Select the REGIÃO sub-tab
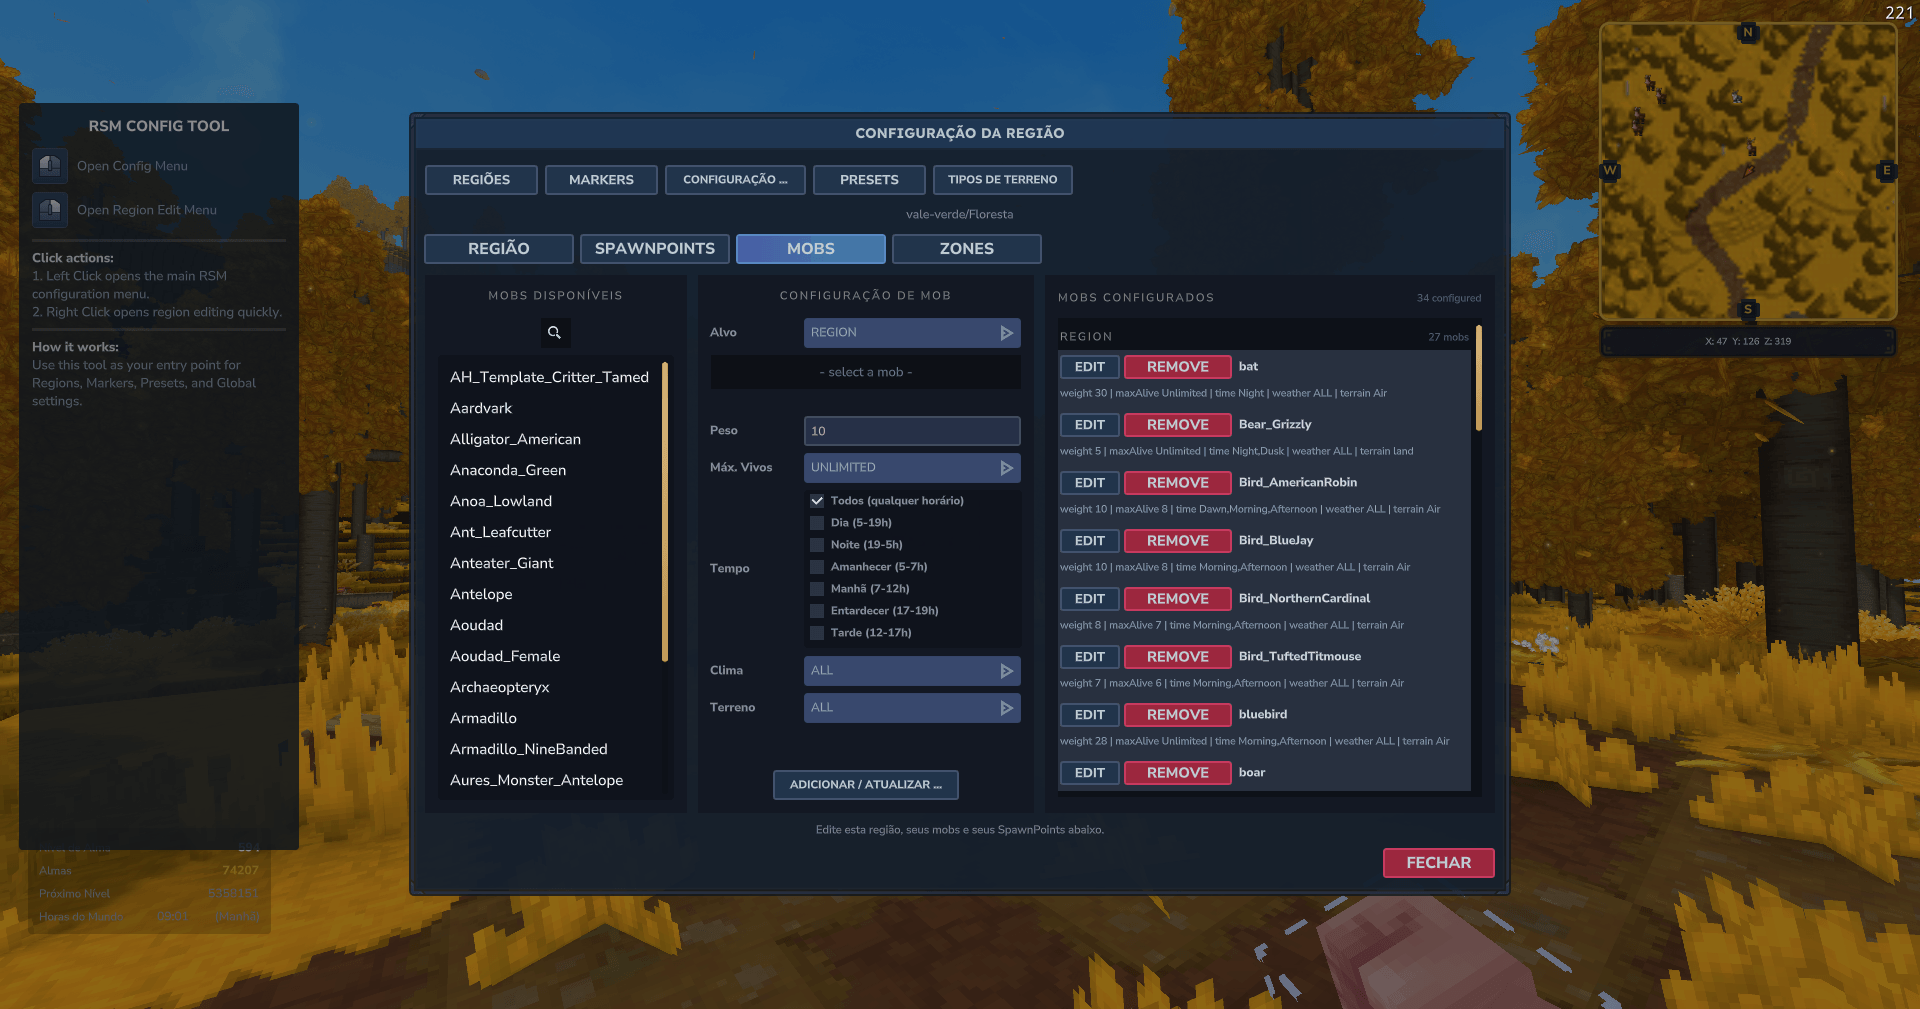The image size is (1920, 1009). pyautogui.click(x=499, y=249)
